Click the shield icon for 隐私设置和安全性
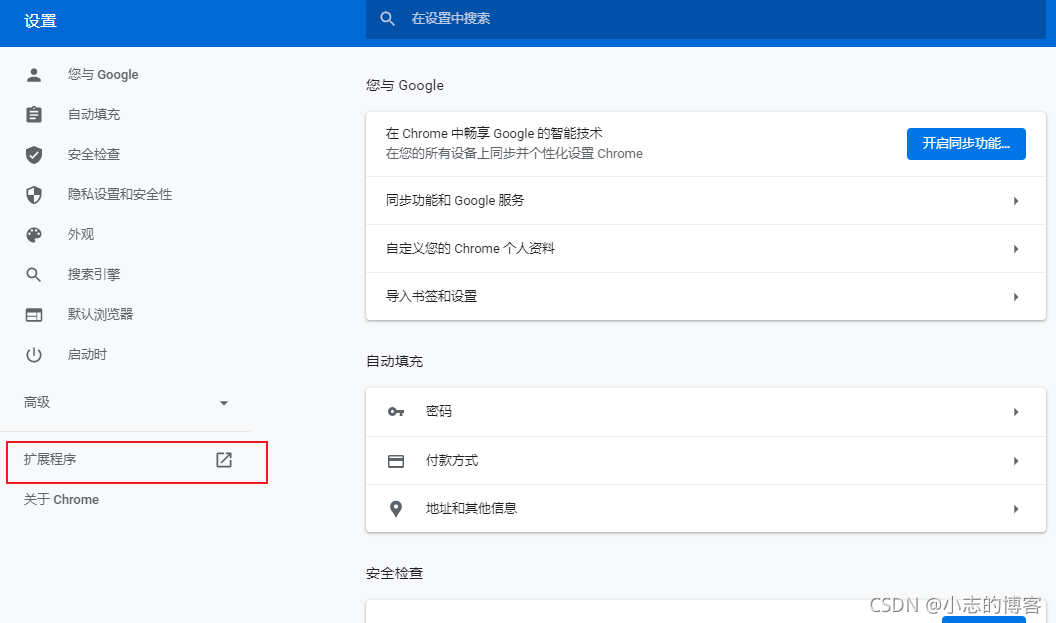This screenshot has width=1056, height=623. (34, 195)
